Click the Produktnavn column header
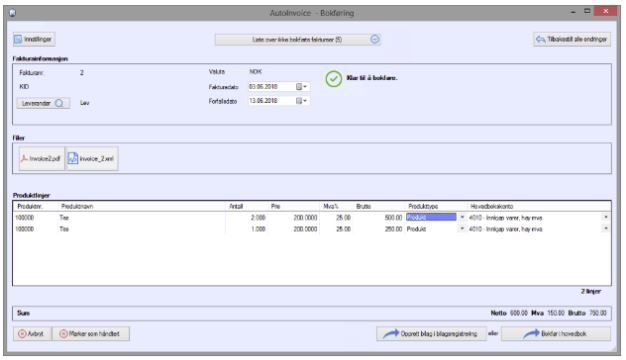 77,206
